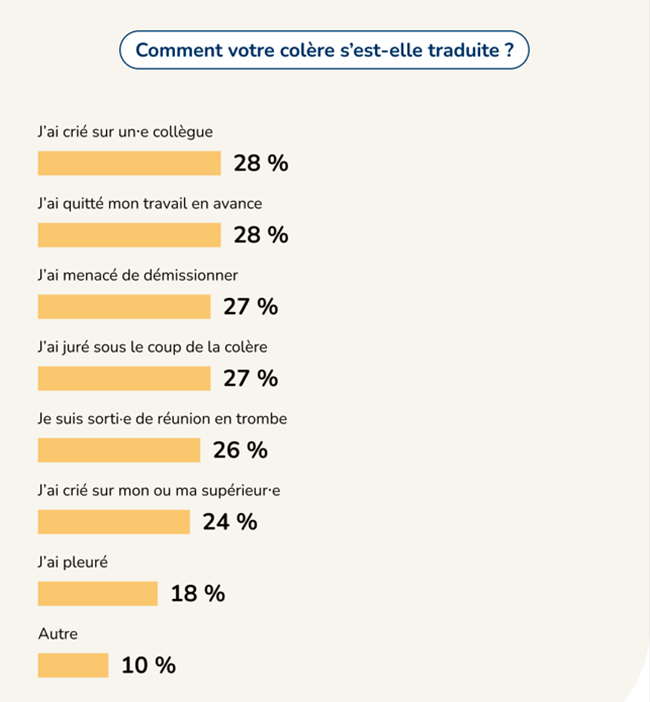Image resolution: width=650 pixels, height=702 pixels.
Task: Select the label "J'ai quitté mon travail en avance"
Action: click(149, 203)
